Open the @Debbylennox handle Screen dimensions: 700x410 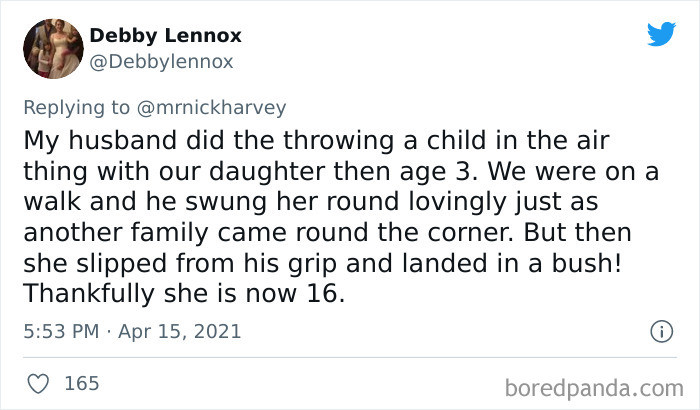coord(161,62)
